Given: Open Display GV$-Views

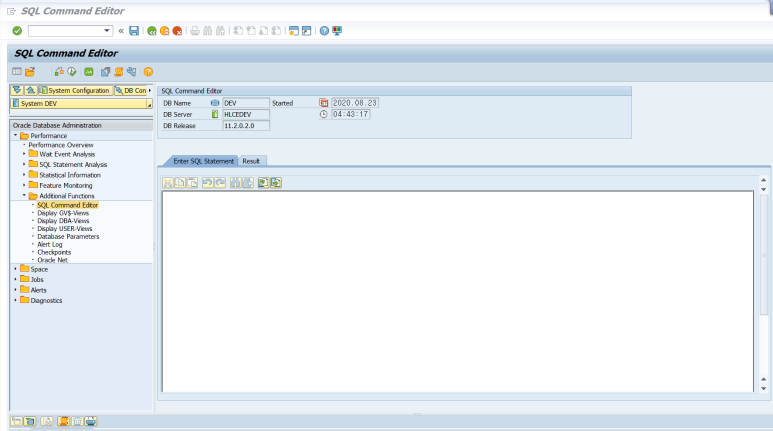Looking at the screenshot, I should (63, 213).
